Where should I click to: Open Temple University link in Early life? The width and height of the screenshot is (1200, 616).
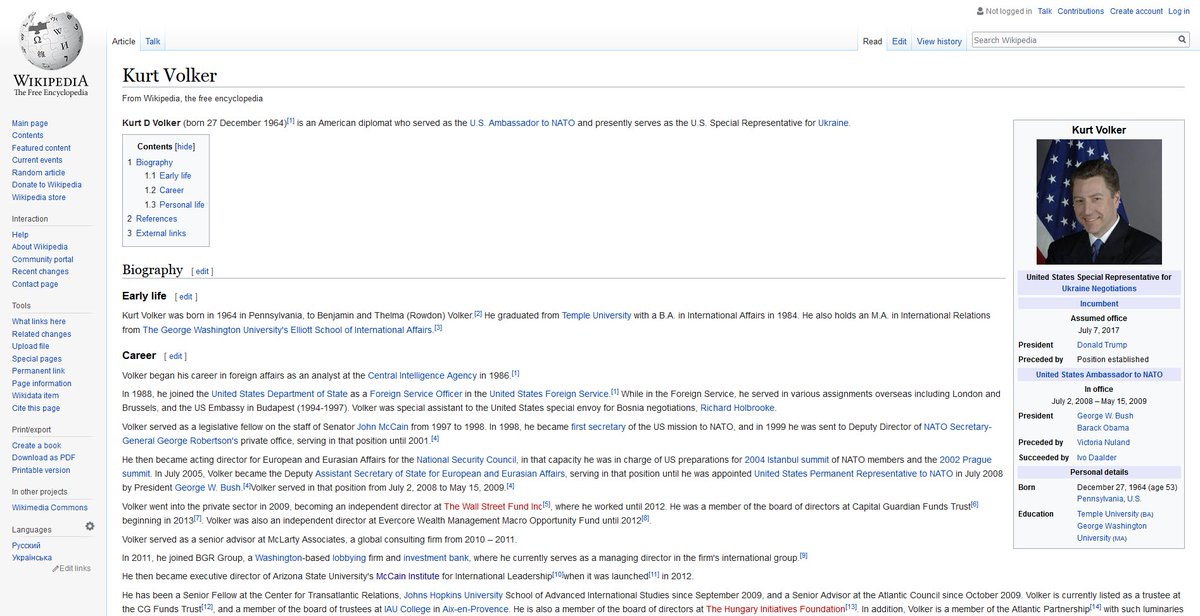(x=596, y=316)
